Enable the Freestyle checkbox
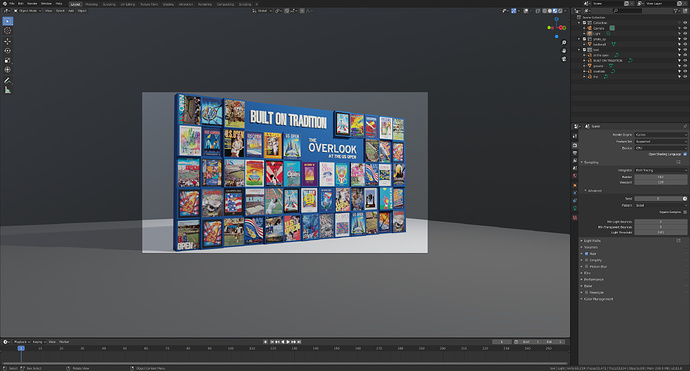The image size is (690, 371). pos(587,292)
